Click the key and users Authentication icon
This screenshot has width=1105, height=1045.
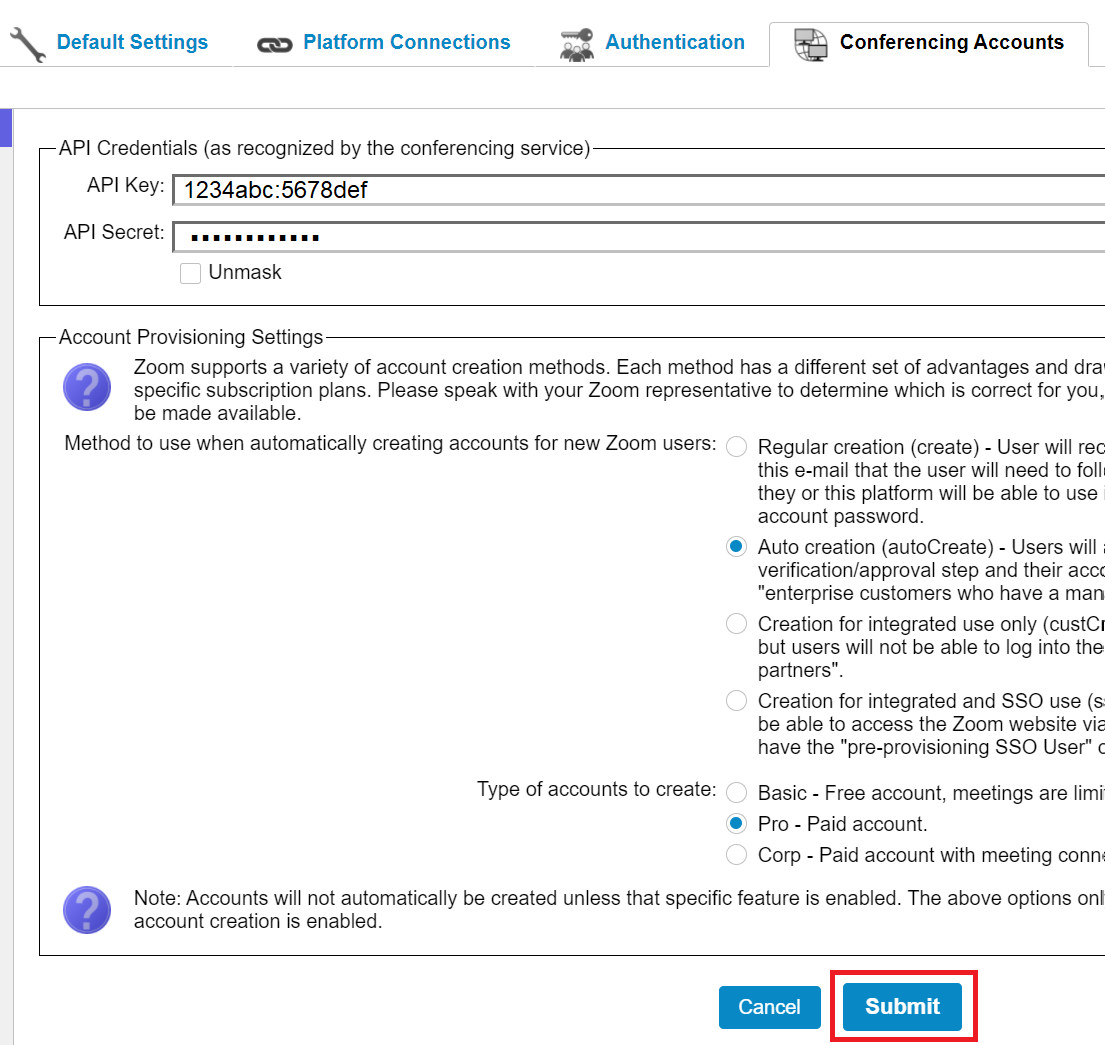pyautogui.click(x=576, y=44)
